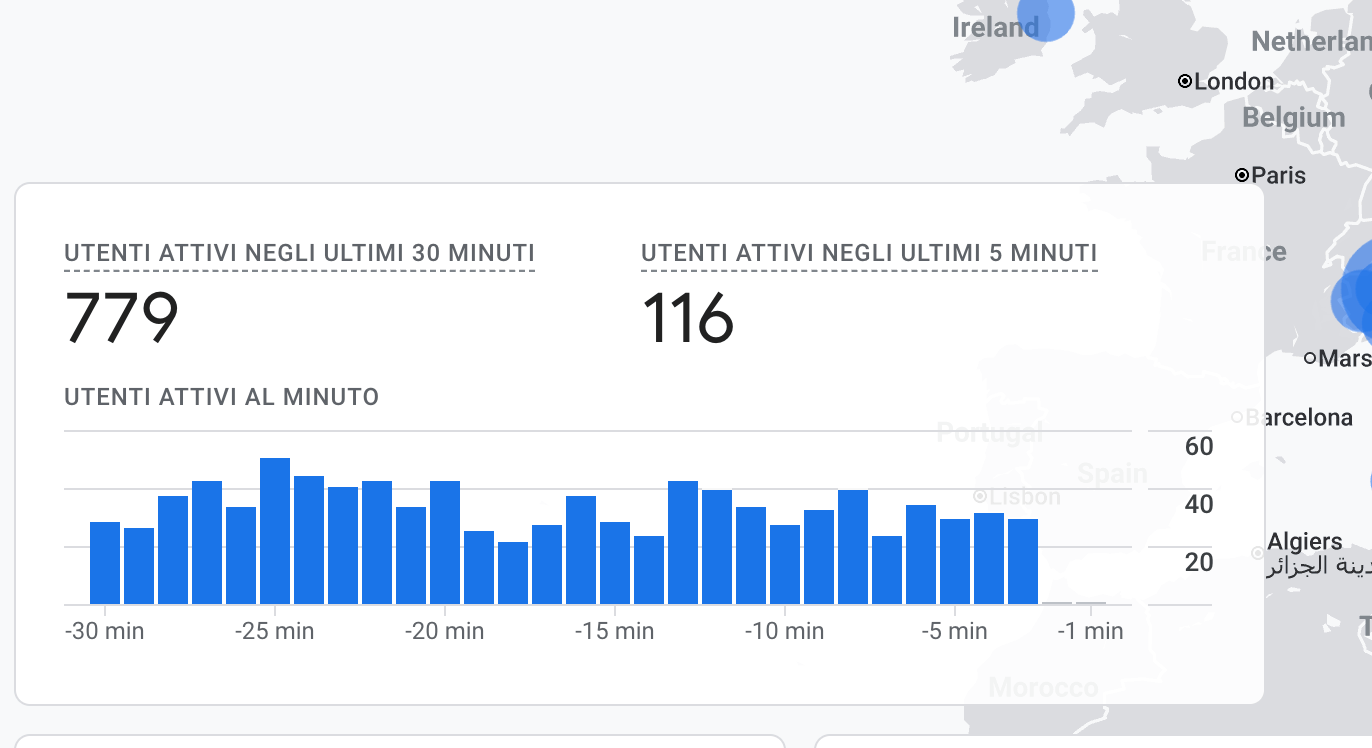This screenshot has width=1372, height=748.
Task: Click the London city marker on map
Action: click(1185, 81)
